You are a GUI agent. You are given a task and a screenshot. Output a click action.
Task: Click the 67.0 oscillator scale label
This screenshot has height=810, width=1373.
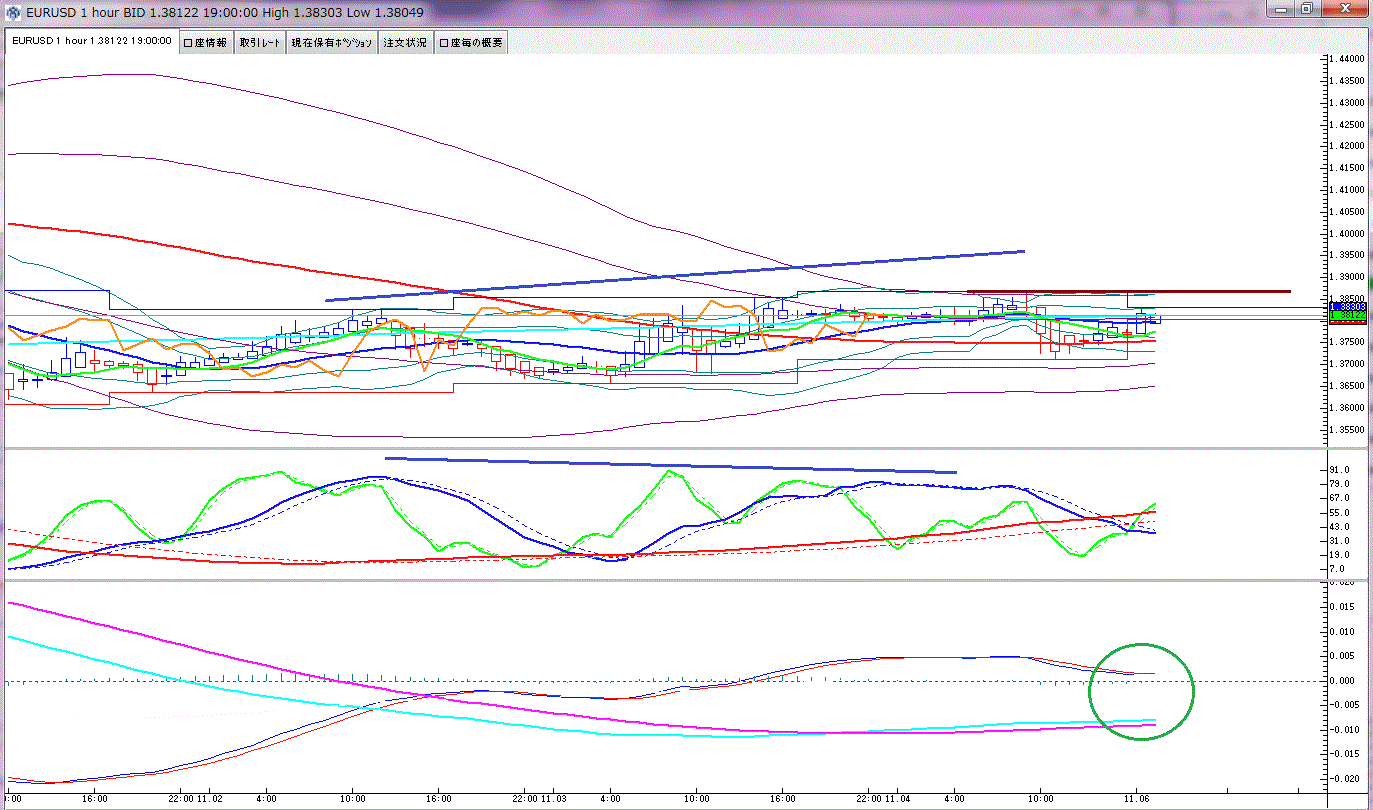coord(1341,498)
